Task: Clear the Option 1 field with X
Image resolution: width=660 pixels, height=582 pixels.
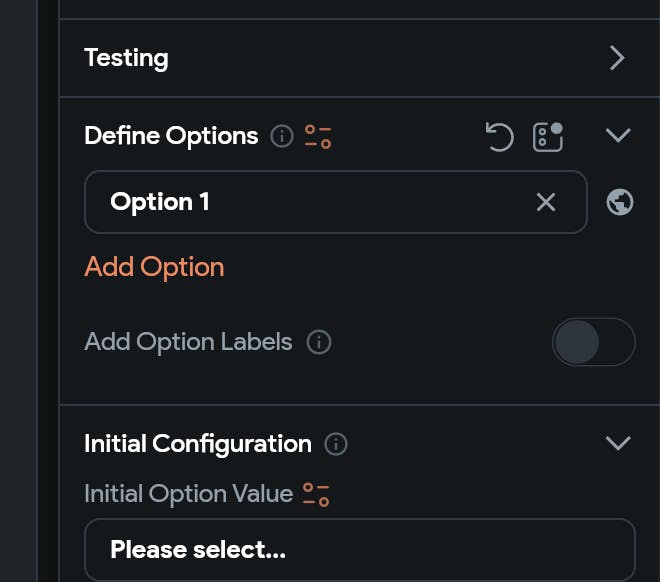Action: click(546, 202)
